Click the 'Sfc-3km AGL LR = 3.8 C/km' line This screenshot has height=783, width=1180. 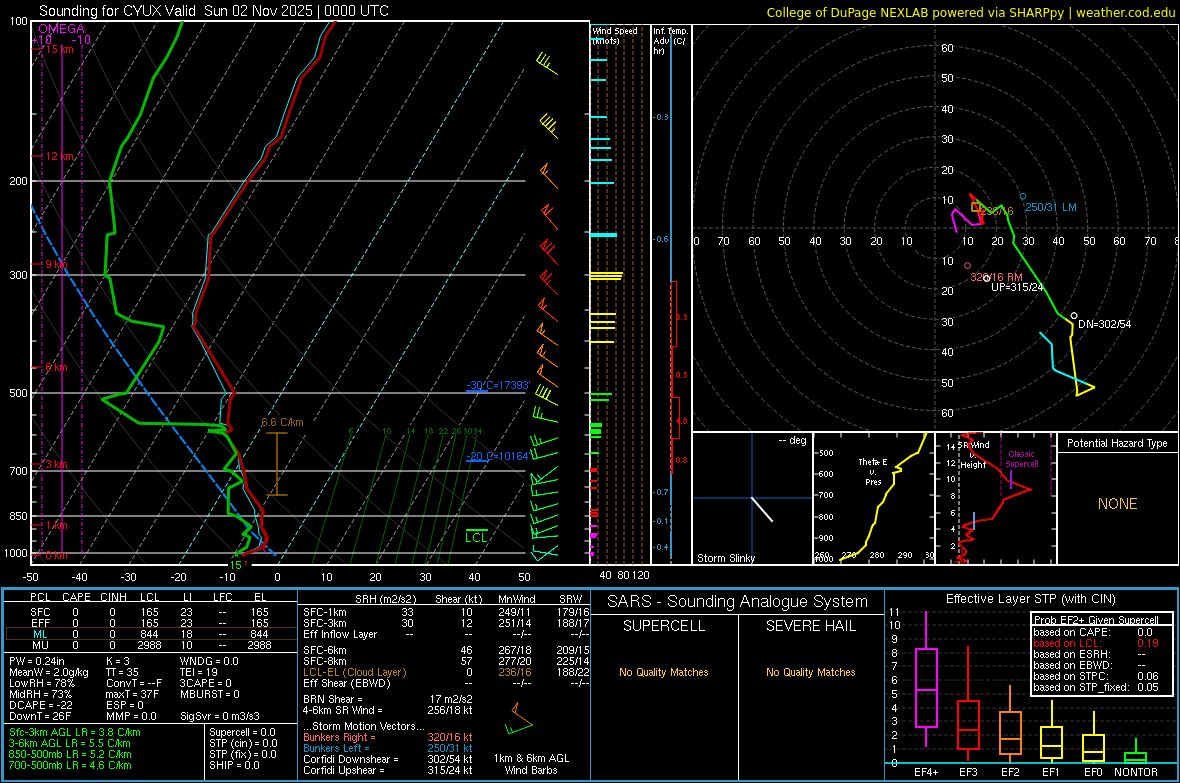click(75, 732)
